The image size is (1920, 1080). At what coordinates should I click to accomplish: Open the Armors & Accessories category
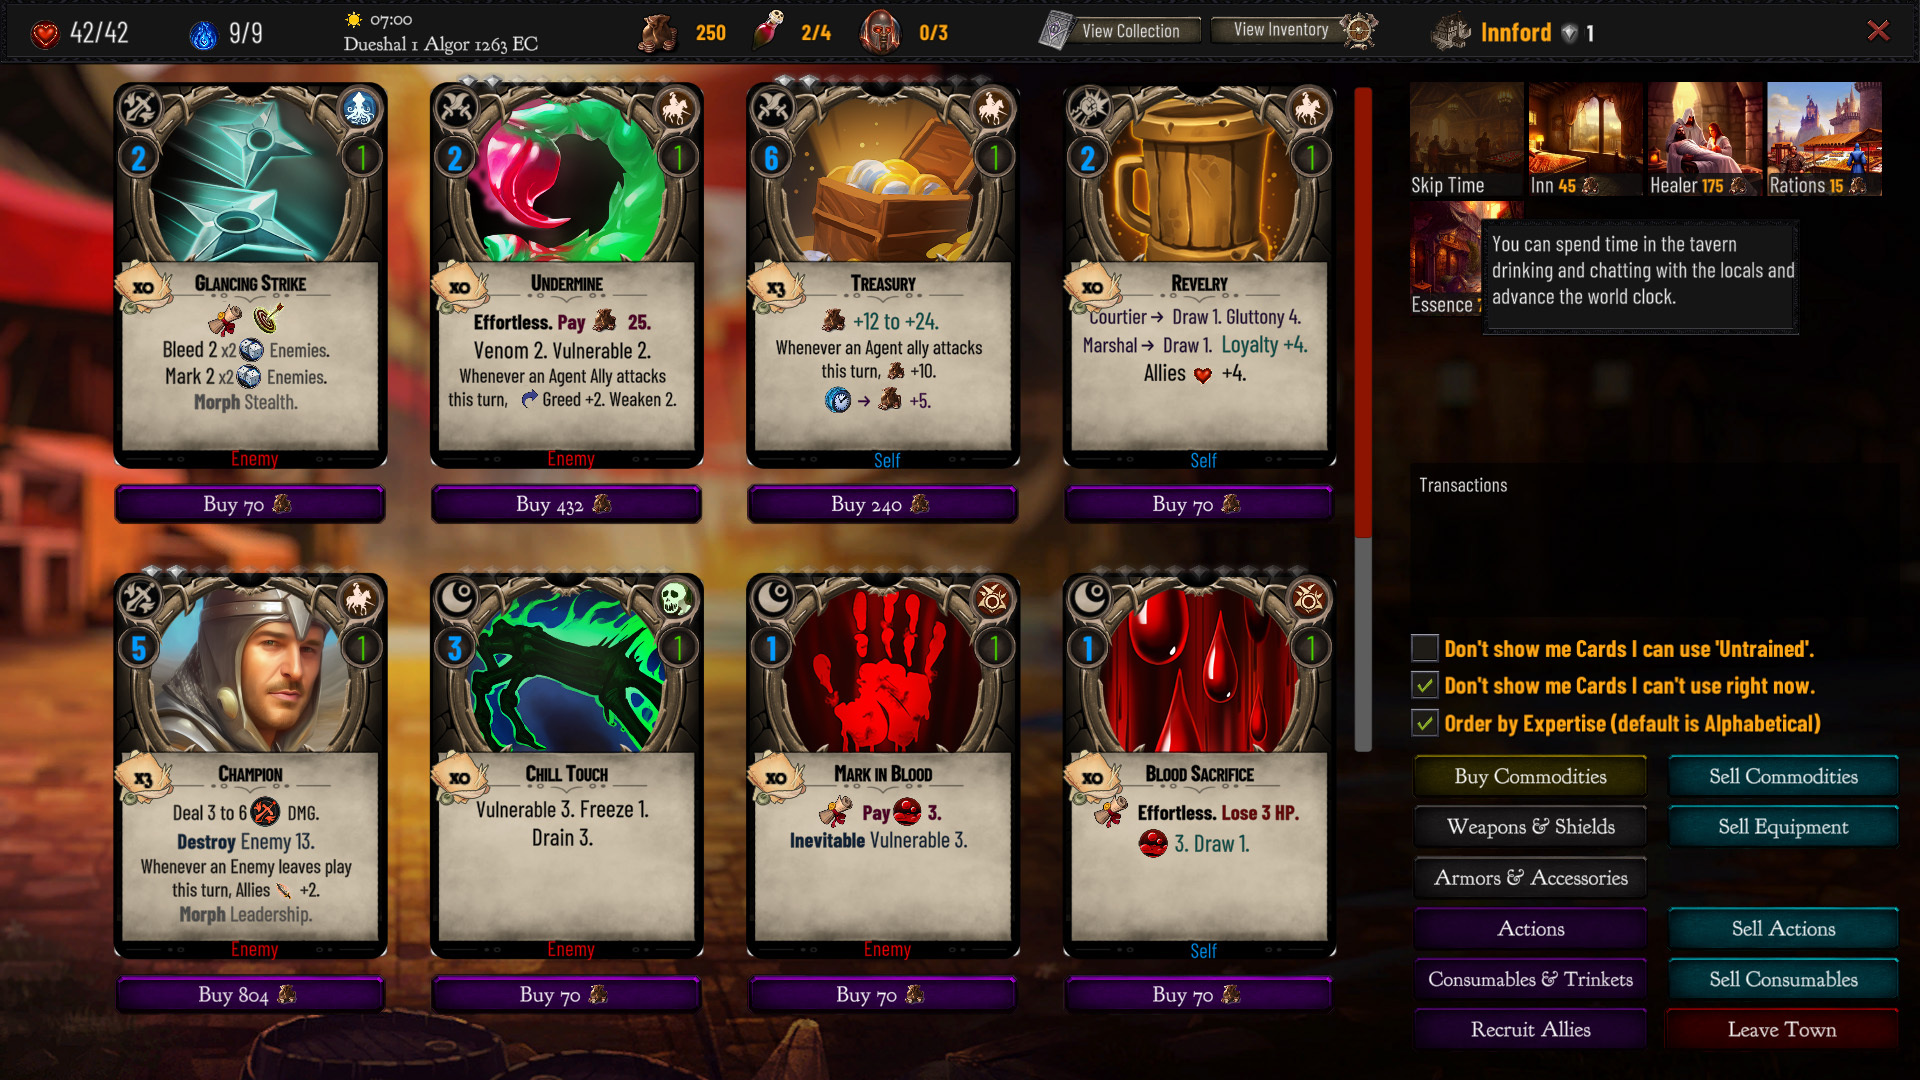[1530, 878]
